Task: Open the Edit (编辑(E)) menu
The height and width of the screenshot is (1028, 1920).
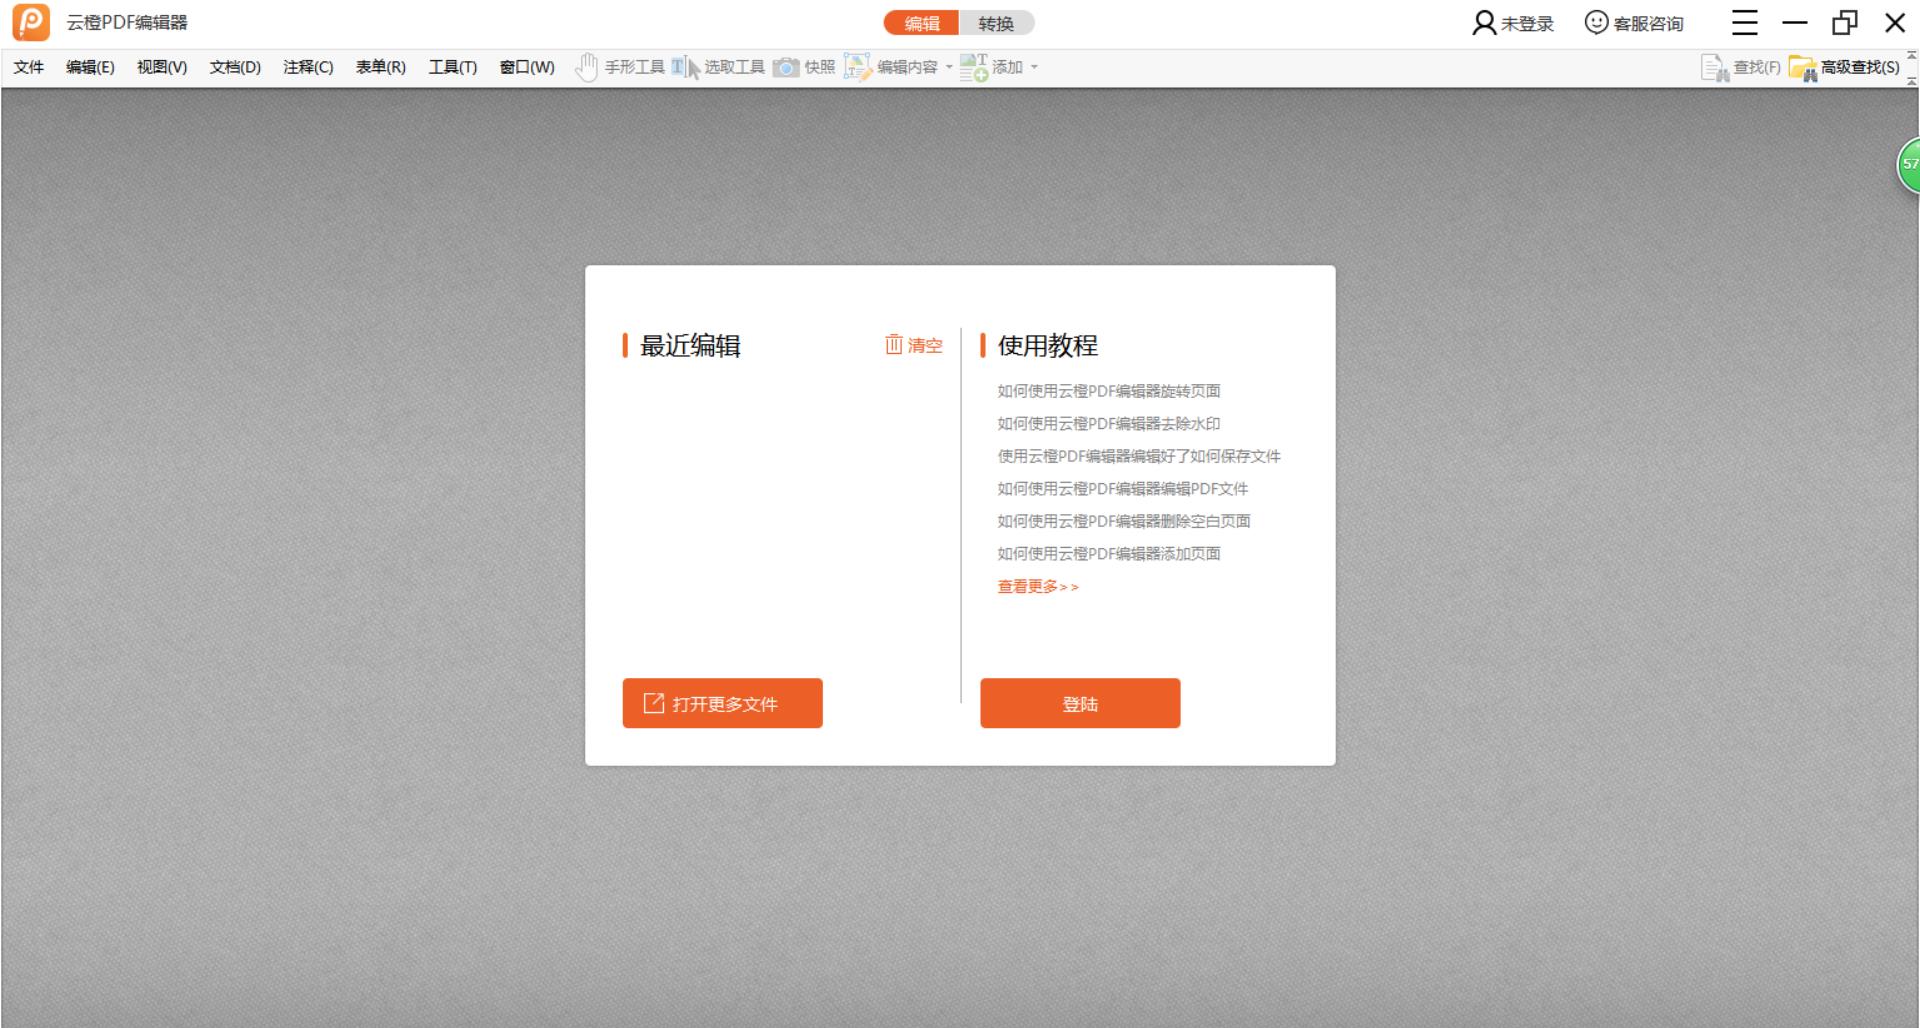Action: 90,67
